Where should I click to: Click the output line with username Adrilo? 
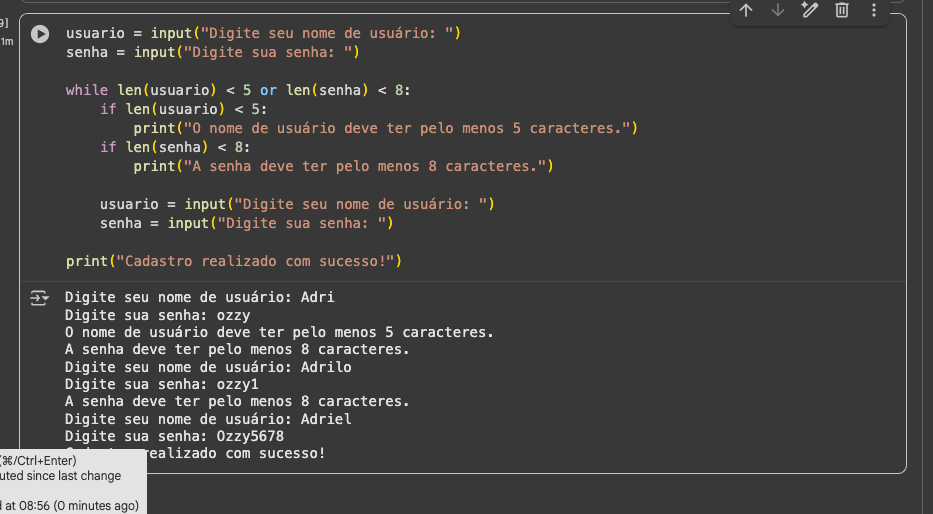(207, 367)
